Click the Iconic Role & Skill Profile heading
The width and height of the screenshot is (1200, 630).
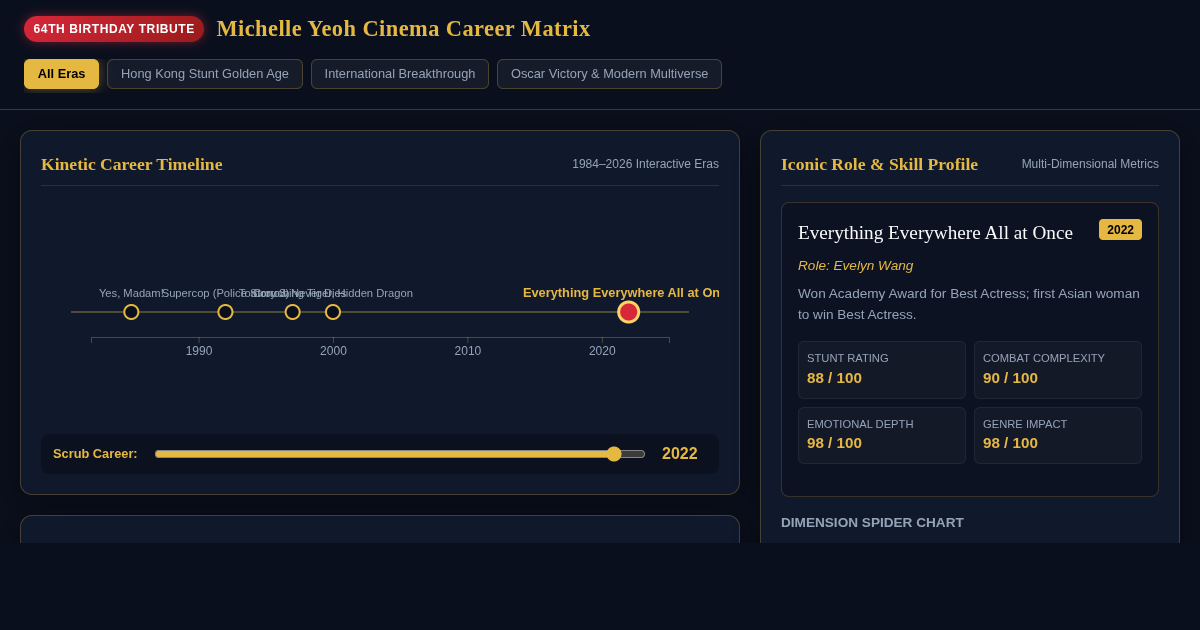coord(879,164)
